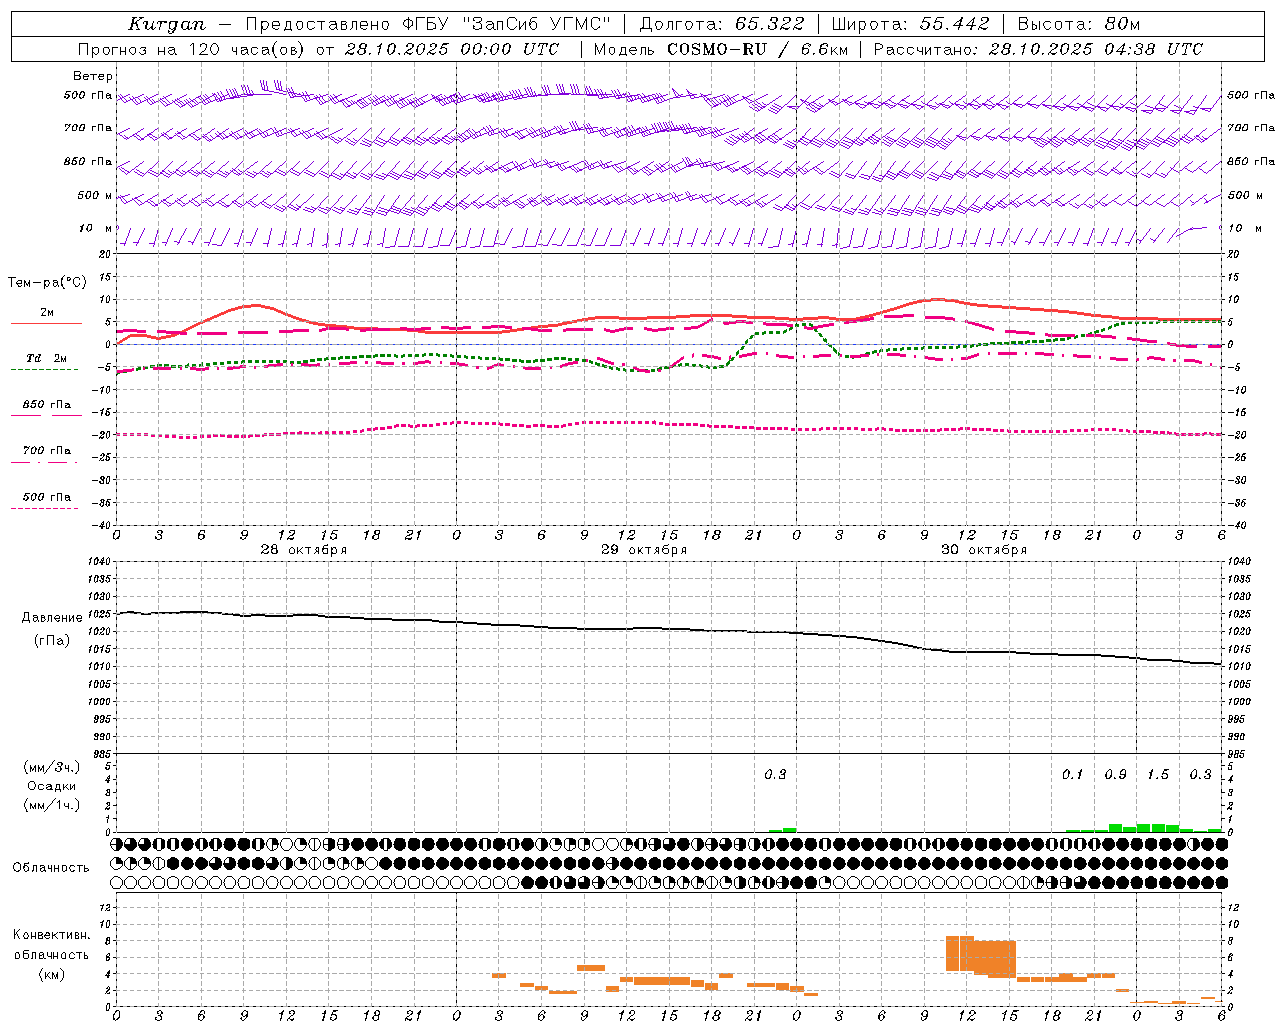Click the Td 2м dew point legend label
The width and height of the screenshot is (1280, 1024).
(x=47, y=358)
